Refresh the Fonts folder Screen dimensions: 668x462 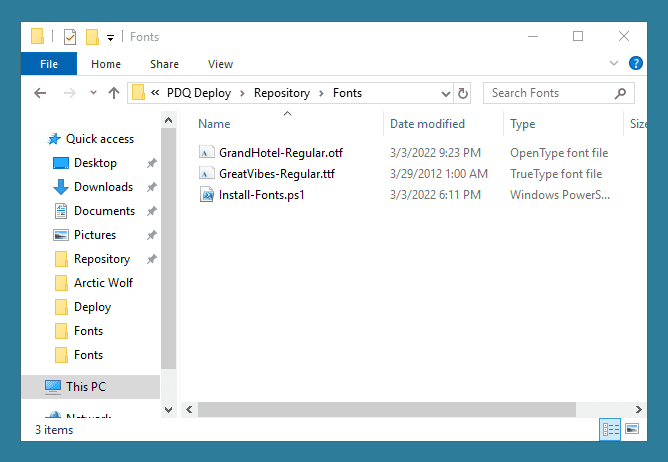[463, 93]
